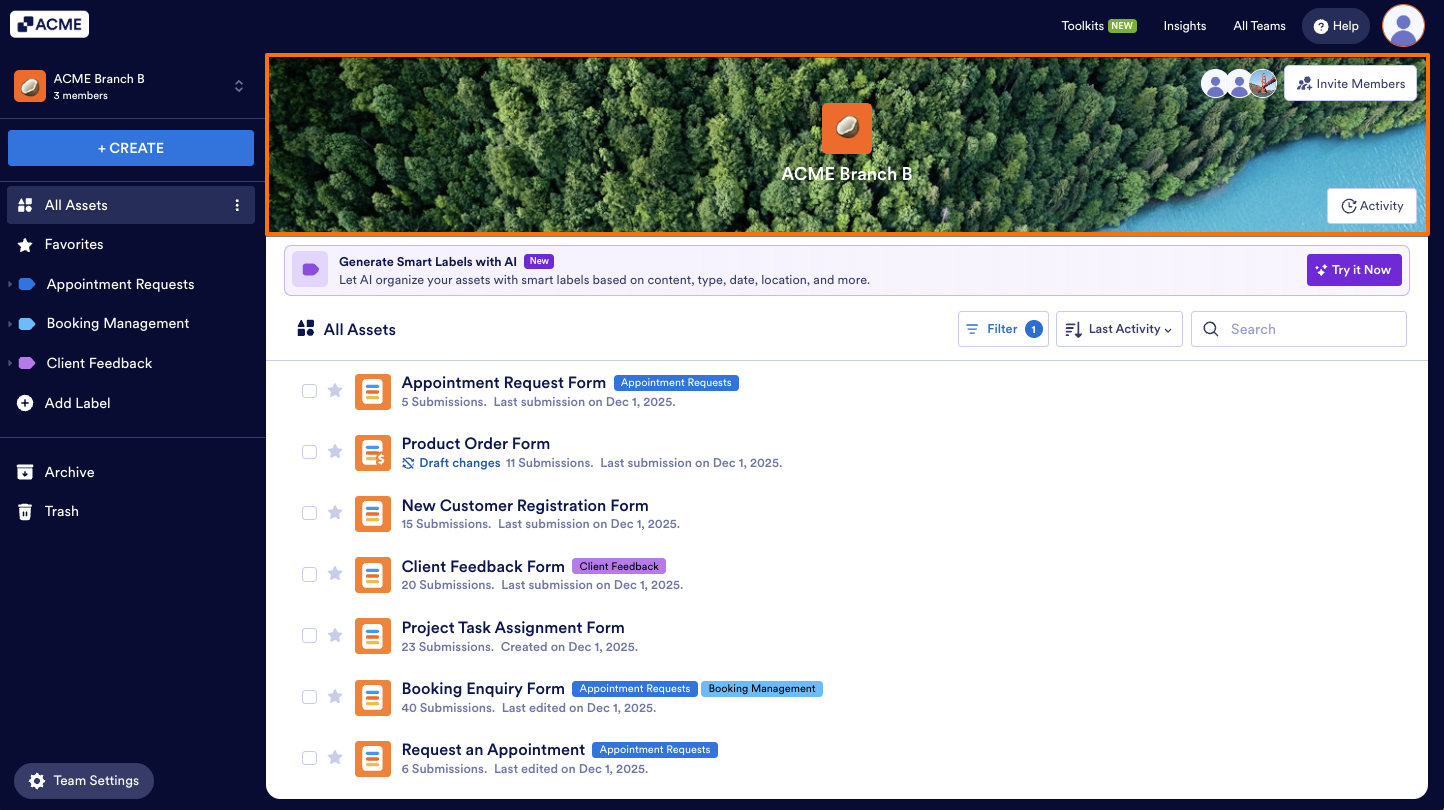Screen dimensions: 1444x810
Task: Star the Appointment Request Form as favorite
Action: coord(335,391)
